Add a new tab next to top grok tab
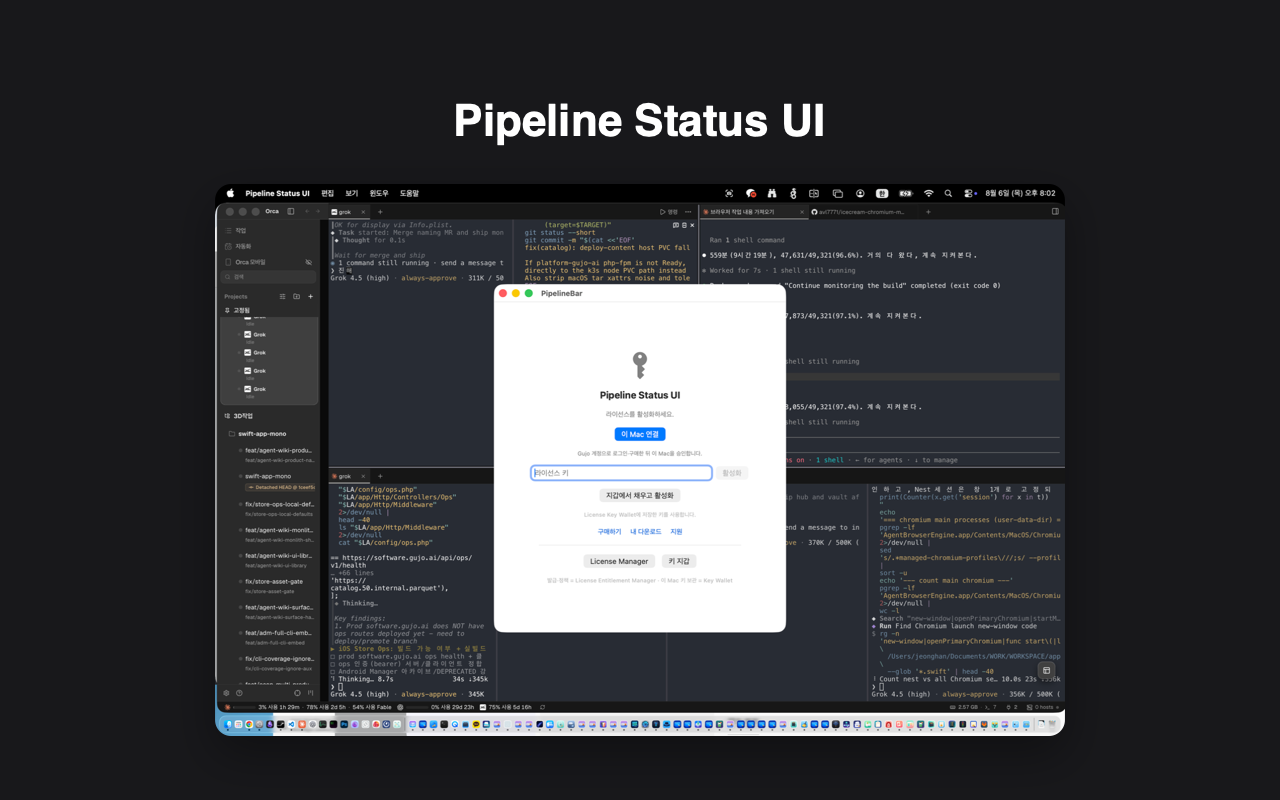 click(380, 212)
